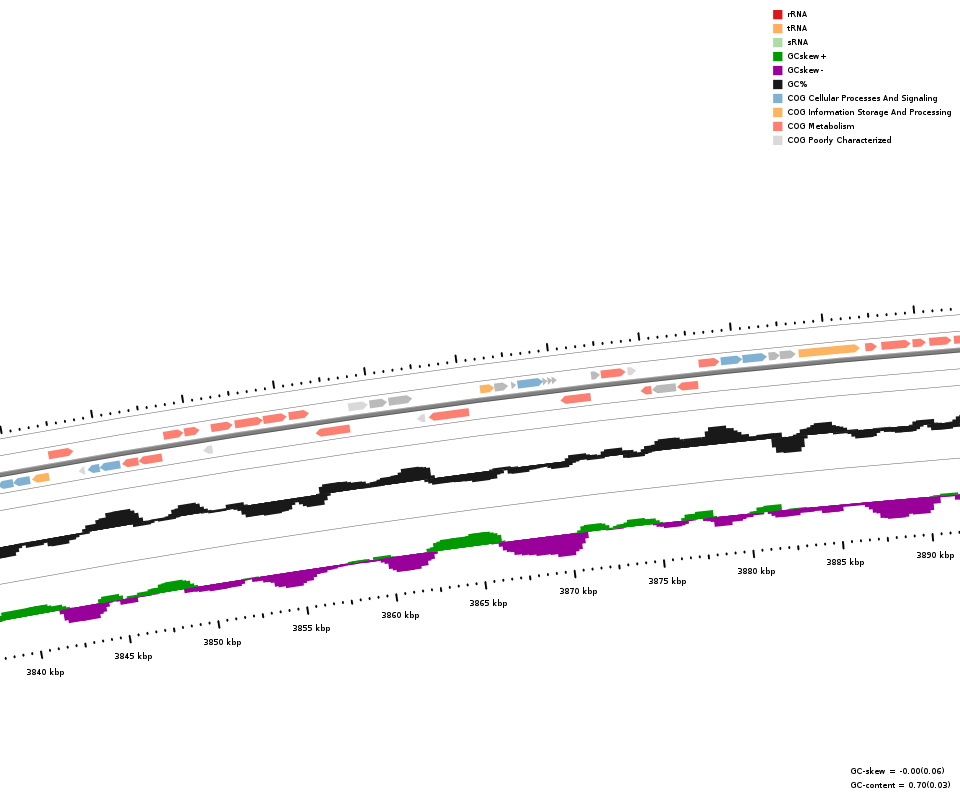Click the 3870 kbp position label
This screenshot has width=960, height=800.
[578, 591]
